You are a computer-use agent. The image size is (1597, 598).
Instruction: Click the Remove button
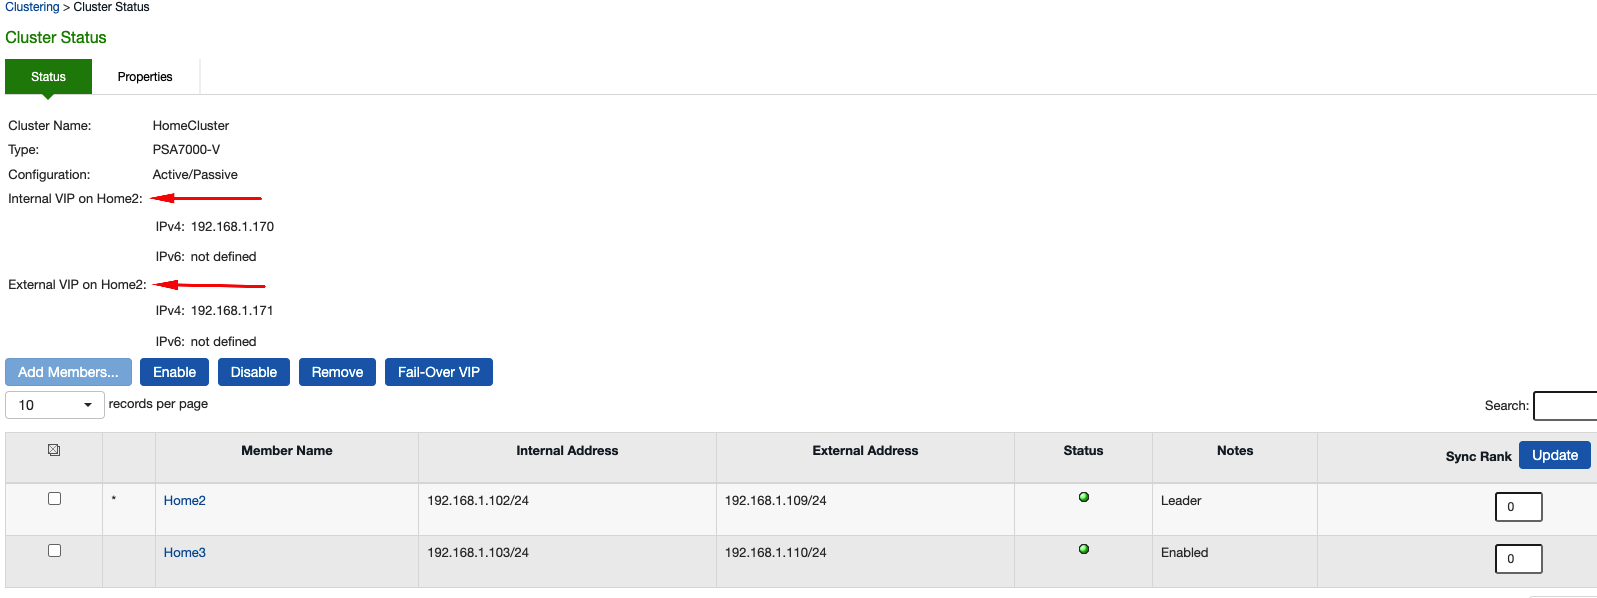coord(337,371)
